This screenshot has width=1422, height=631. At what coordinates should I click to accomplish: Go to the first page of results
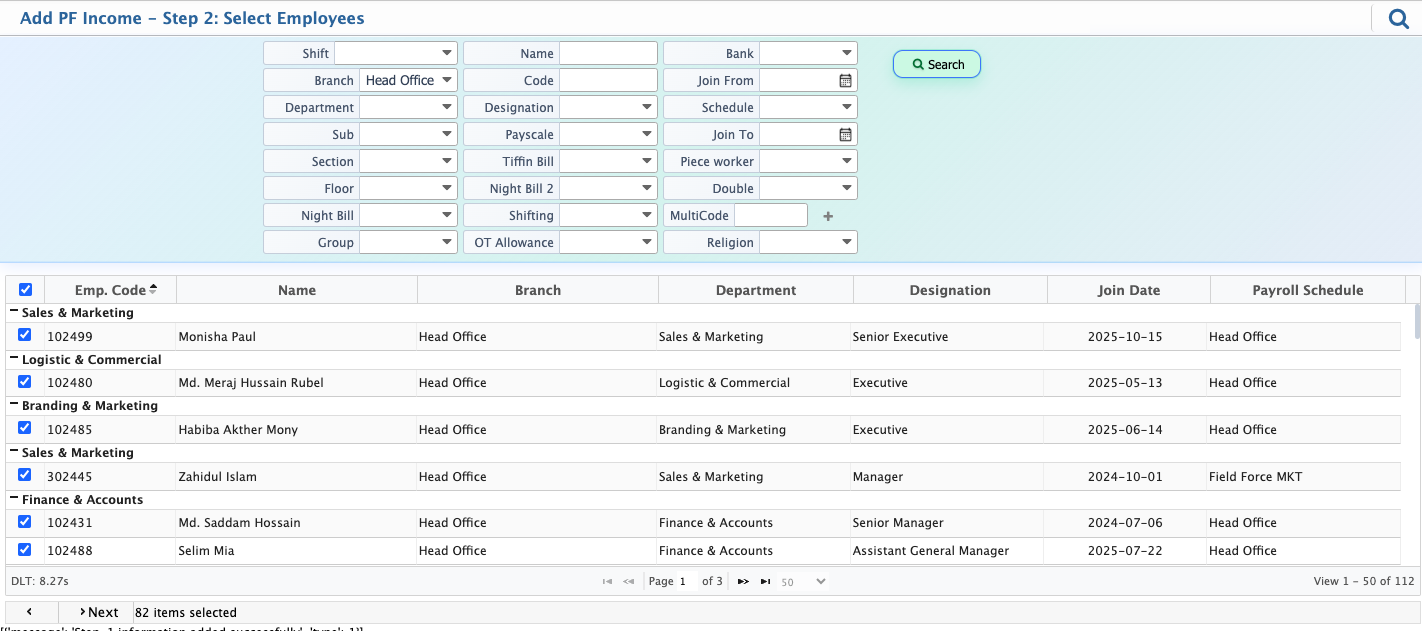point(607,581)
